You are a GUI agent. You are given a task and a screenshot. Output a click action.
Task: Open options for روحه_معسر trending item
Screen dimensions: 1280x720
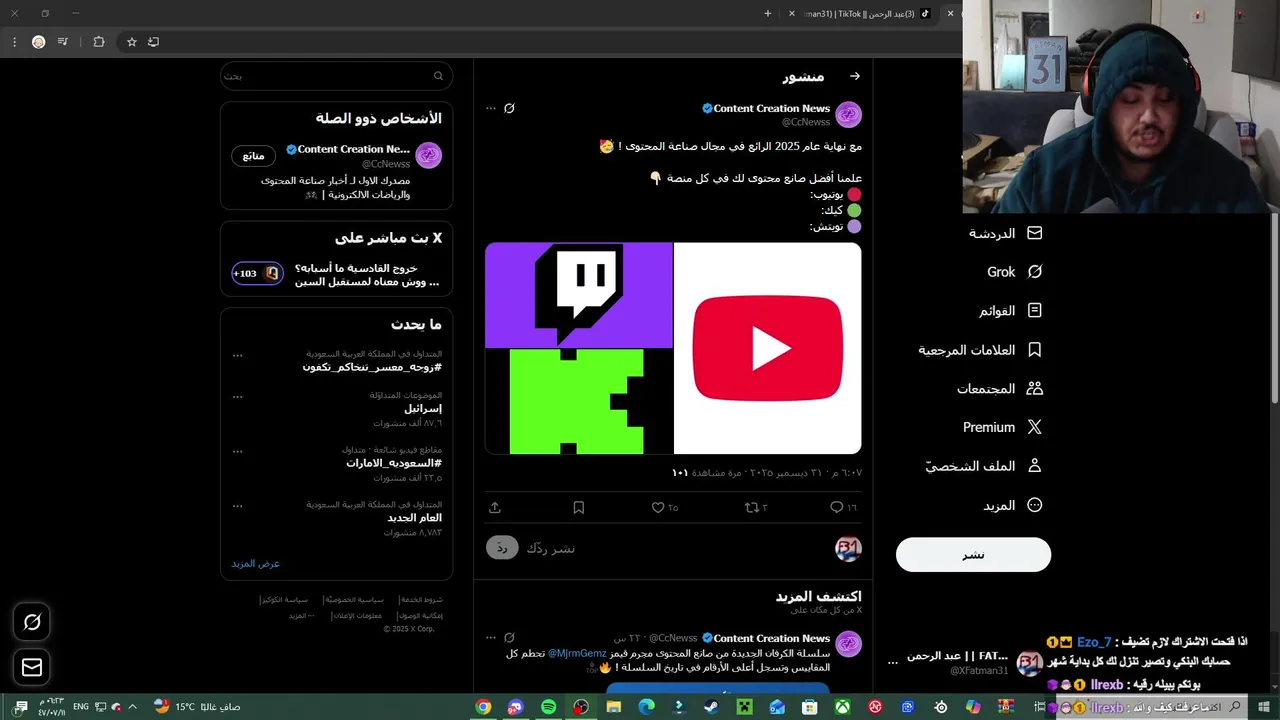[237, 355]
